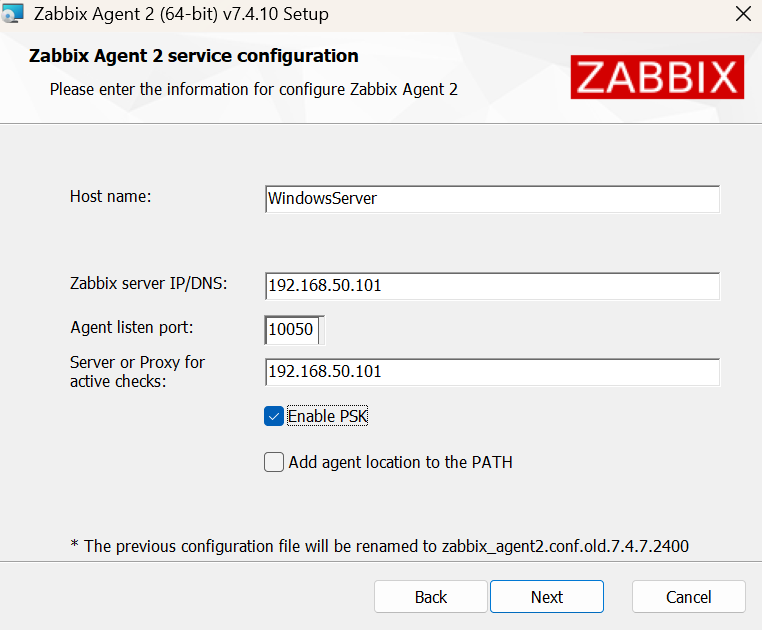Screen dimensions: 762x630
Task: Click the 'Host name:' label
Action: click(x=110, y=196)
